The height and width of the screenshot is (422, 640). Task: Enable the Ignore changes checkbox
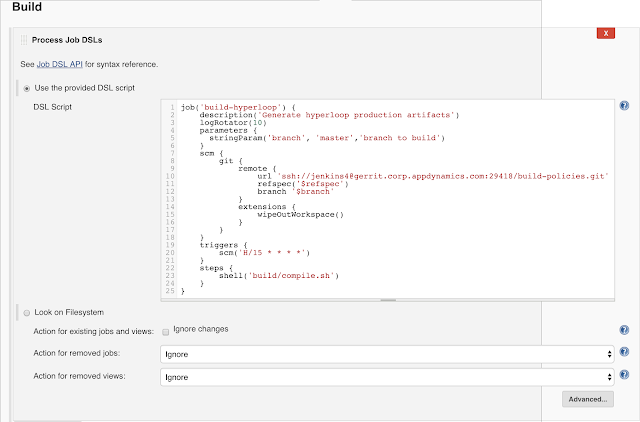click(x=166, y=330)
